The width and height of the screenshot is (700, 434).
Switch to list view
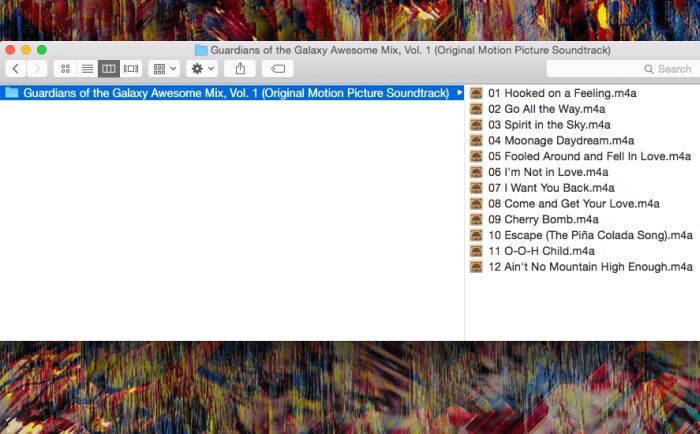87,69
